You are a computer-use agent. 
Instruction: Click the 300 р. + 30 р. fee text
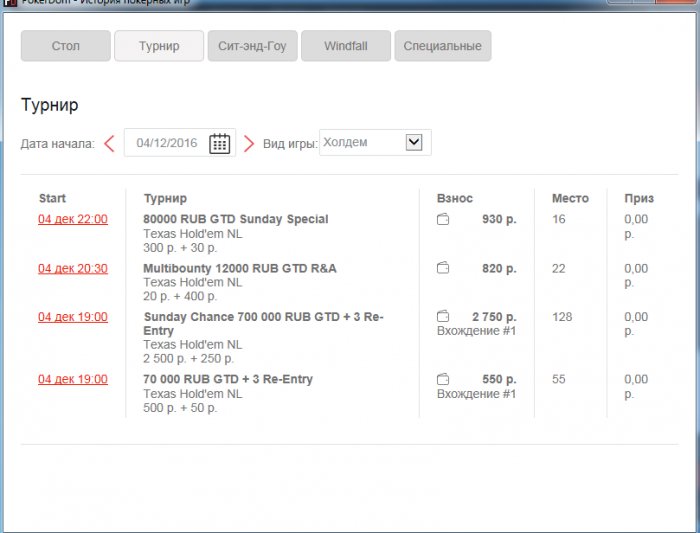(180, 248)
